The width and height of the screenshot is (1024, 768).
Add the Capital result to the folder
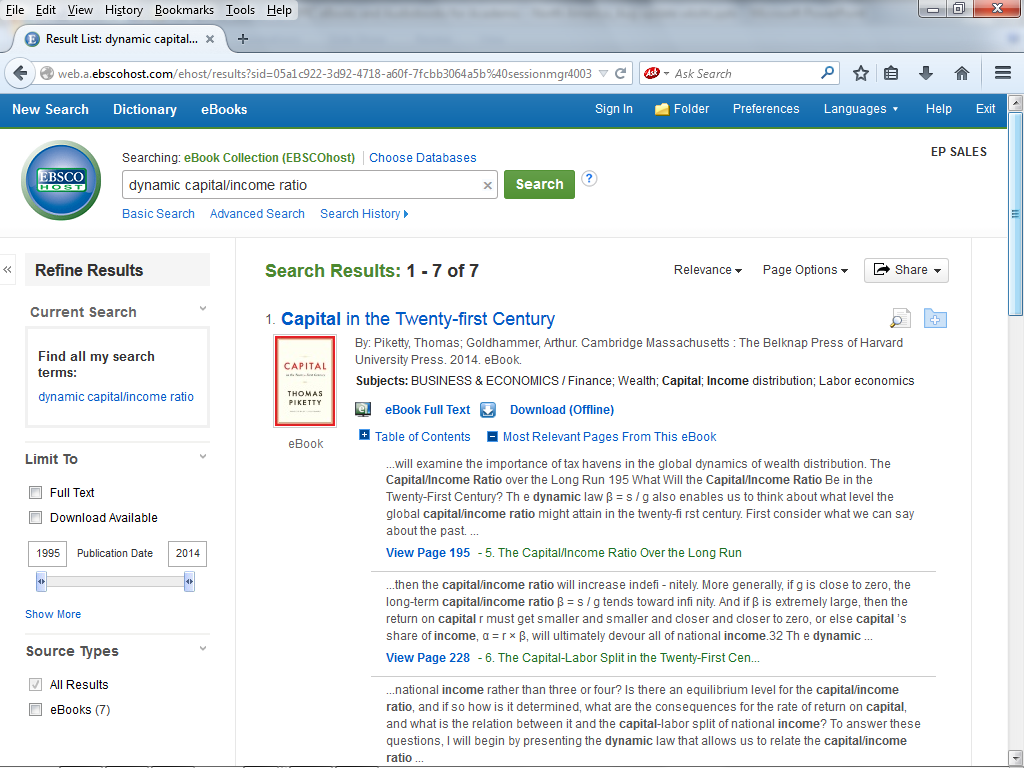click(x=935, y=318)
